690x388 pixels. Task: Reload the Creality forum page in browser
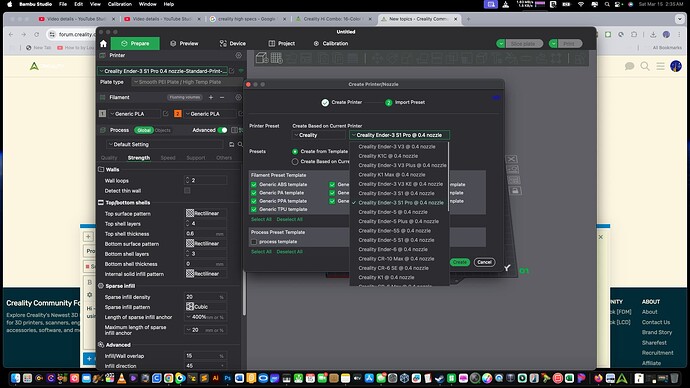coord(37,34)
